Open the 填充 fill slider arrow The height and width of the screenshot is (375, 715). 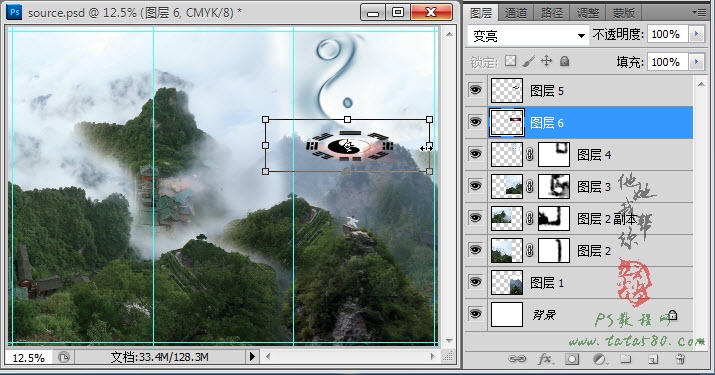point(696,61)
